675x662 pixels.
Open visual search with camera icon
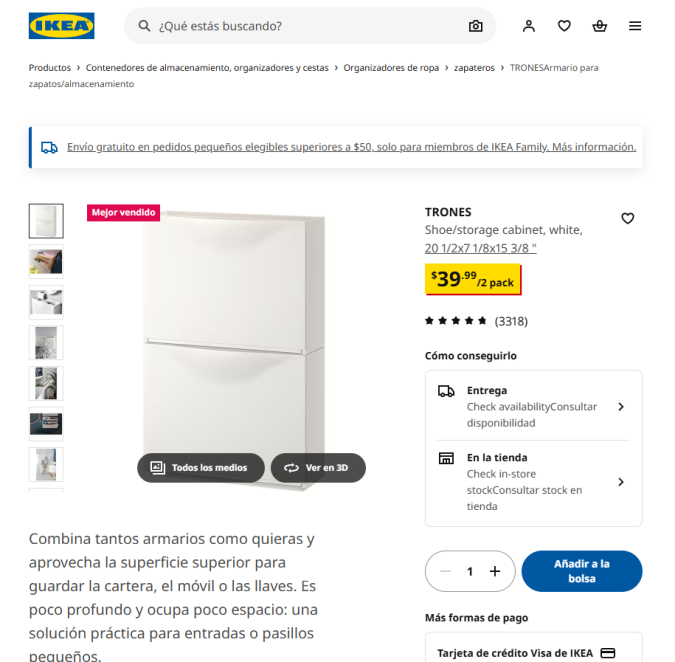[x=475, y=26]
